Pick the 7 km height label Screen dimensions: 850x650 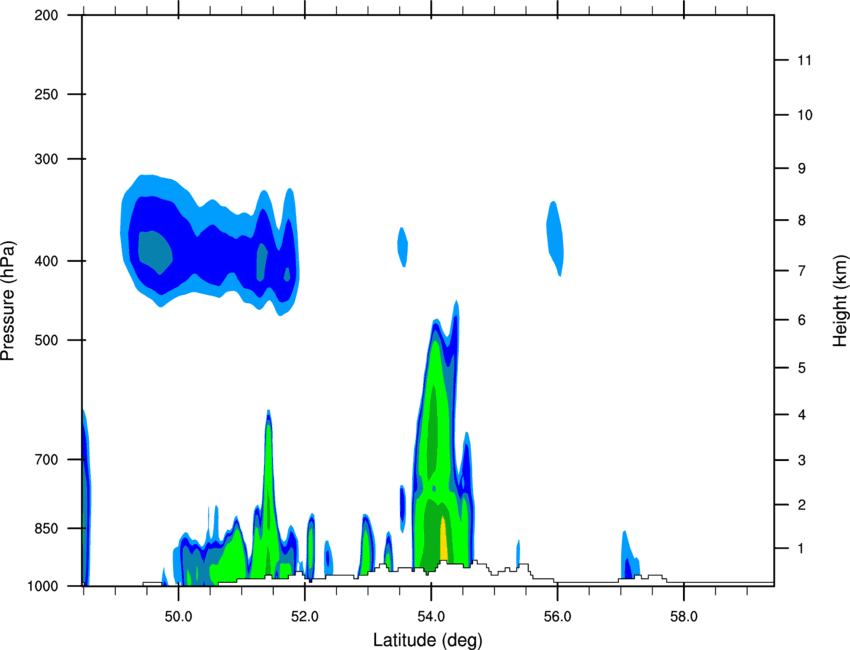pyautogui.click(x=802, y=271)
